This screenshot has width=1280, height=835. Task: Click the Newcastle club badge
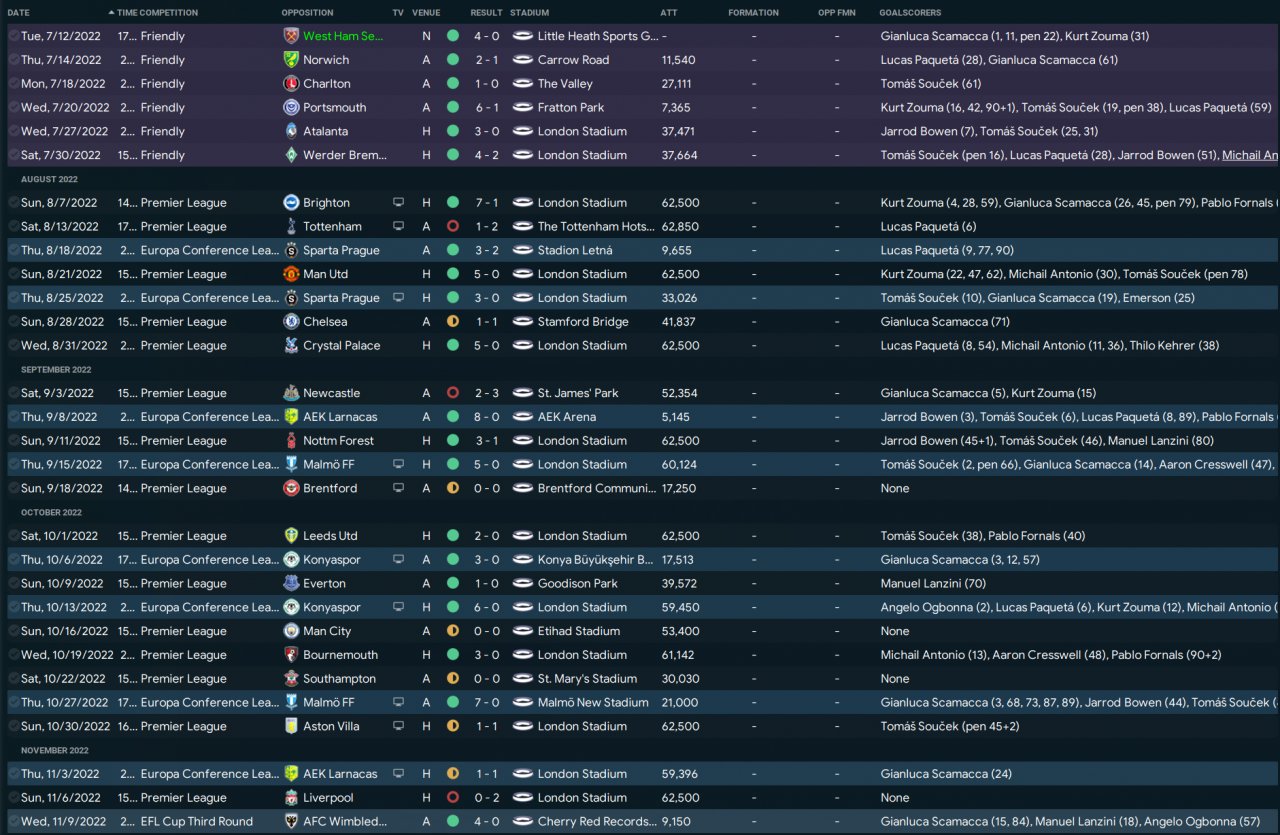291,393
